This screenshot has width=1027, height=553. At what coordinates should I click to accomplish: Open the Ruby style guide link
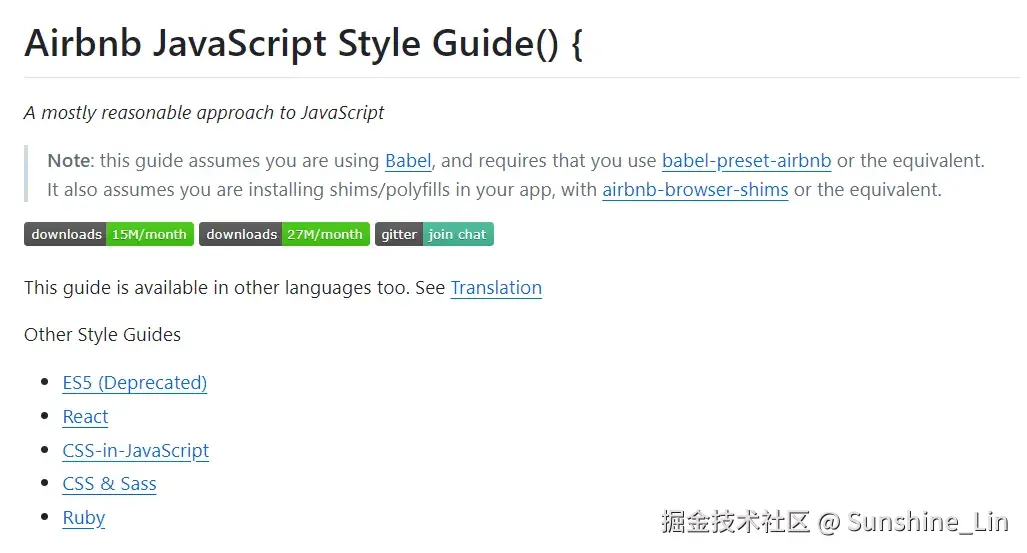[x=84, y=518]
